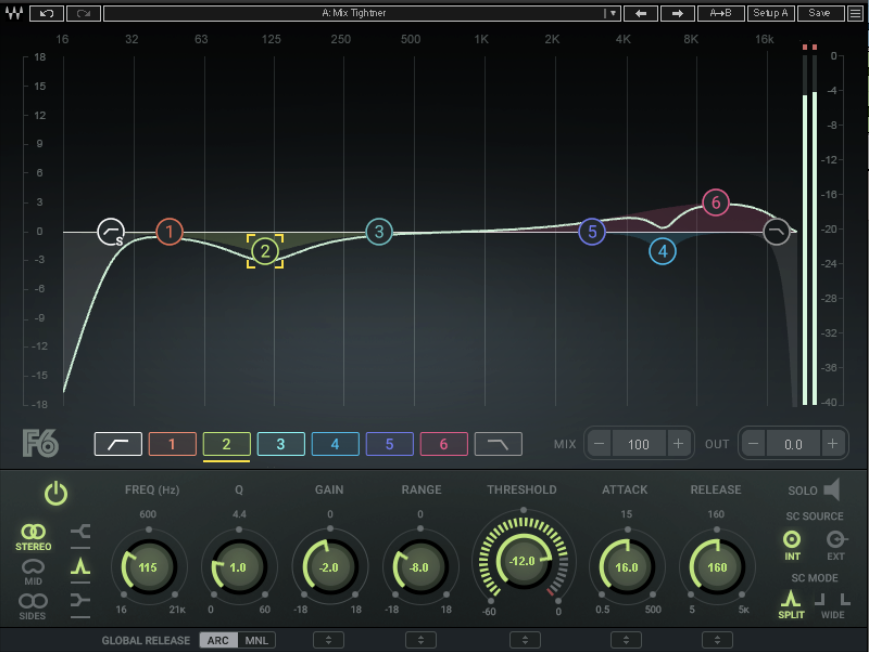Load the previous preset with left arrow
870x652 pixels.
pyautogui.click(x=640, y=13)
